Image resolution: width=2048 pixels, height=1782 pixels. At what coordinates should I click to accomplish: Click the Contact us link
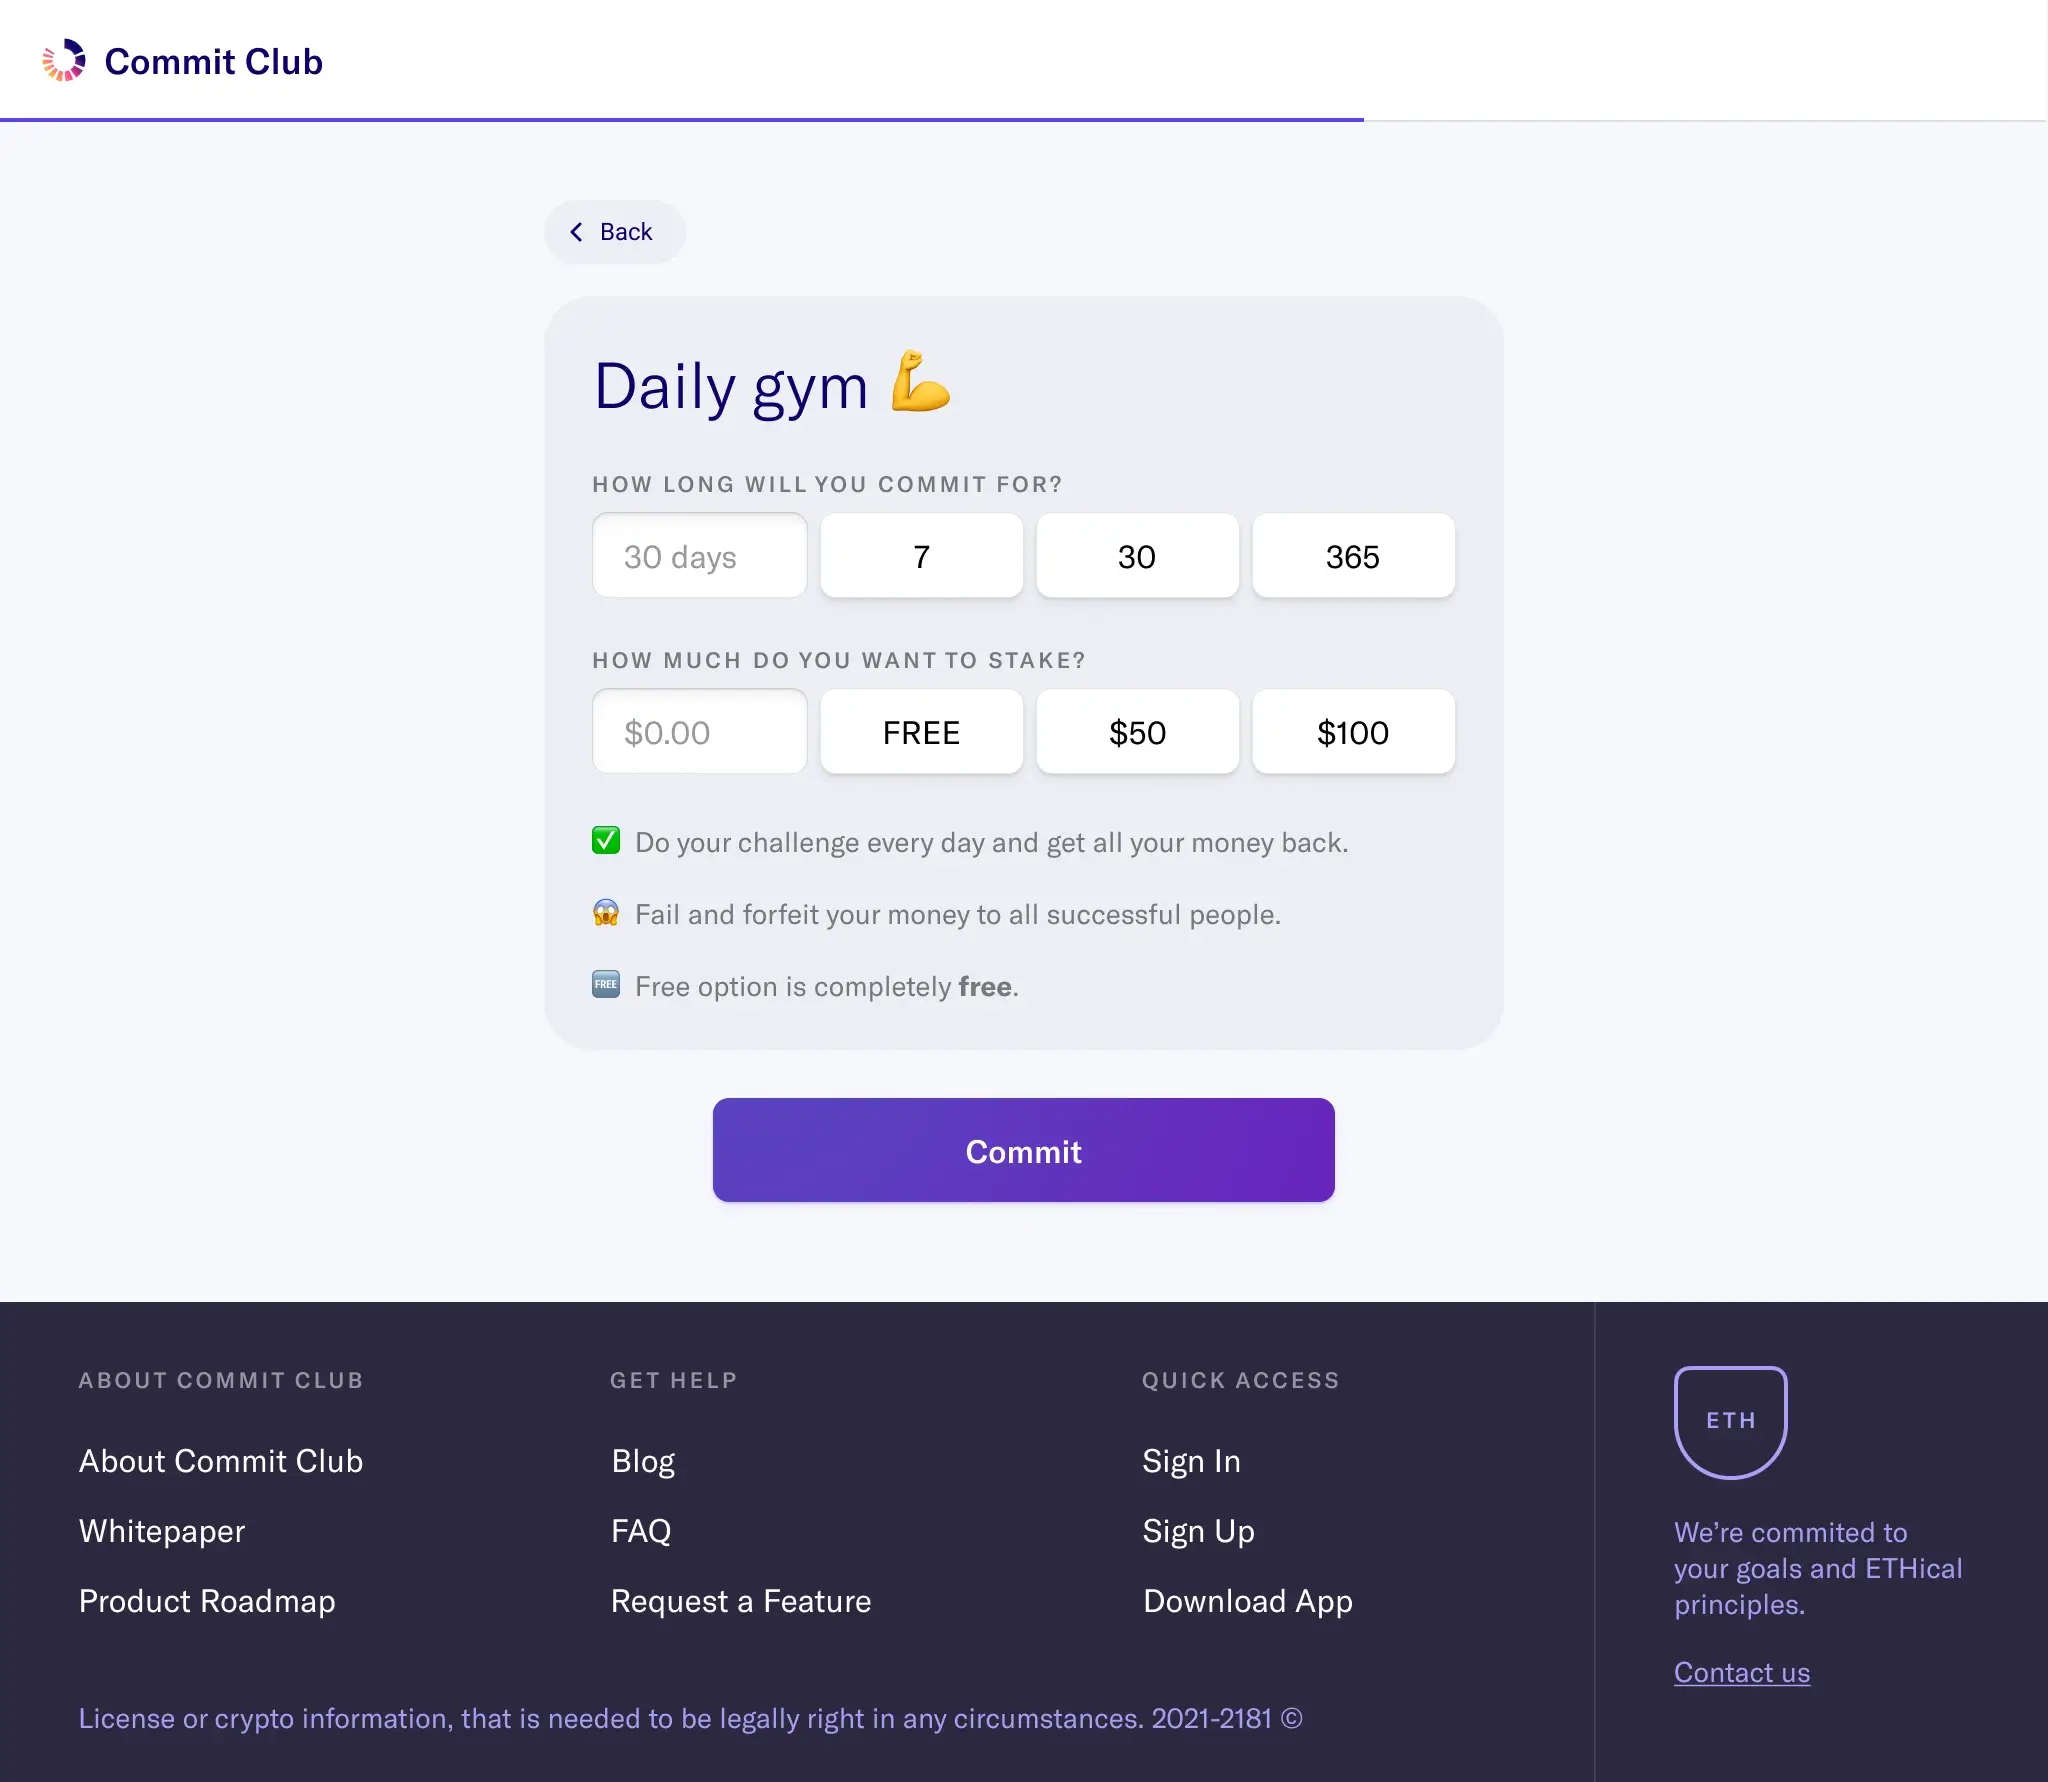pos(1741,1671)
